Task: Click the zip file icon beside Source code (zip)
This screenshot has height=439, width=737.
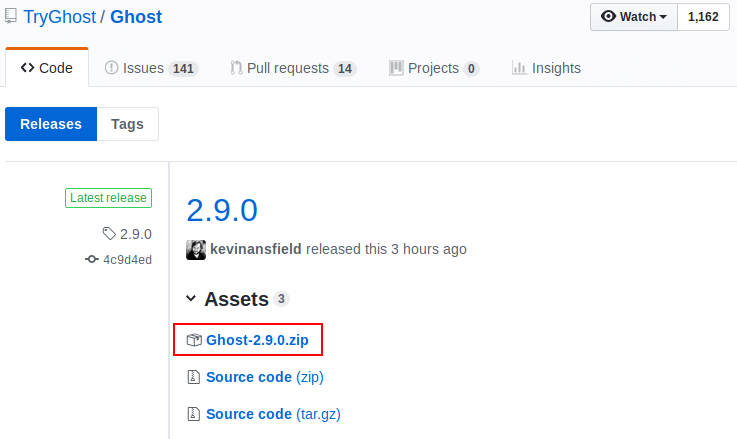Action: tap(194, 377)
